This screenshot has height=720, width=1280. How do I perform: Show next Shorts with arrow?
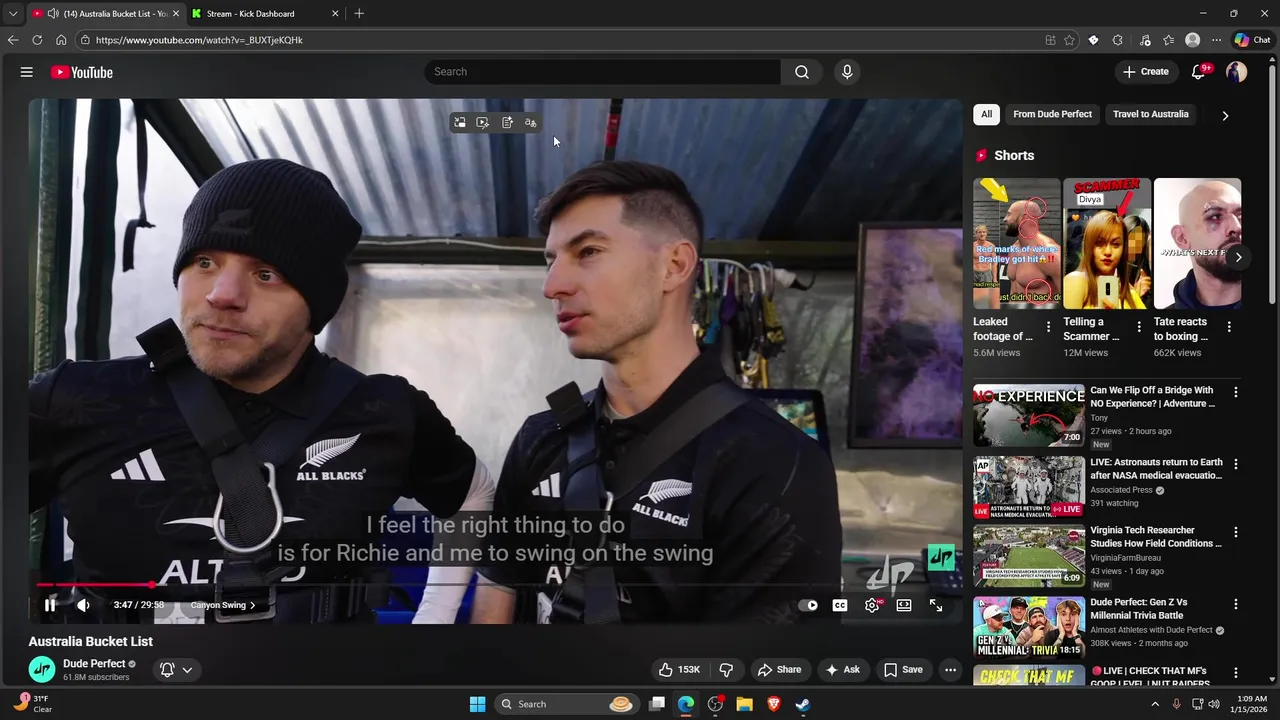(x=1238, y=257)
